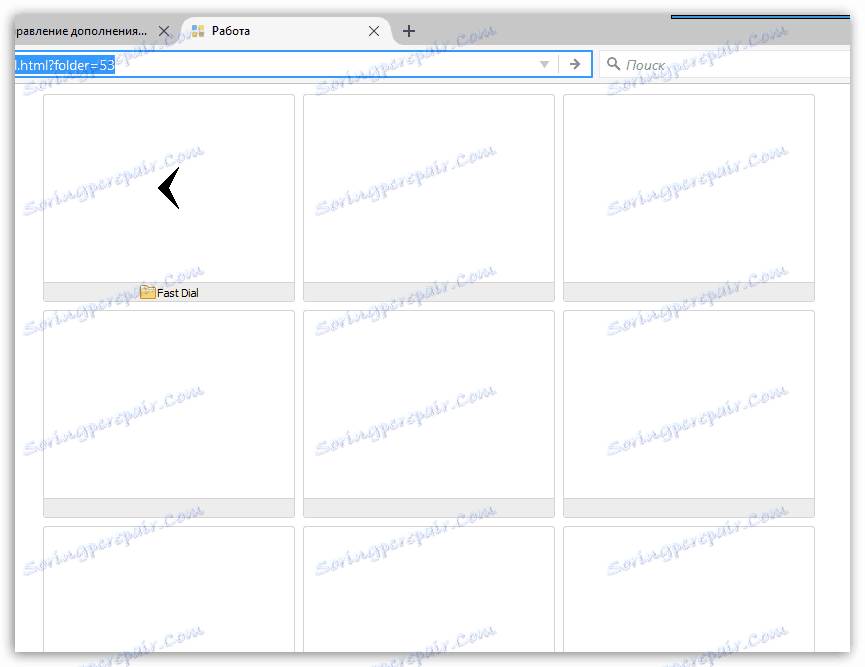Click the Go arrow in address bar
865x667 pixels.
click(x=575, y=65)
